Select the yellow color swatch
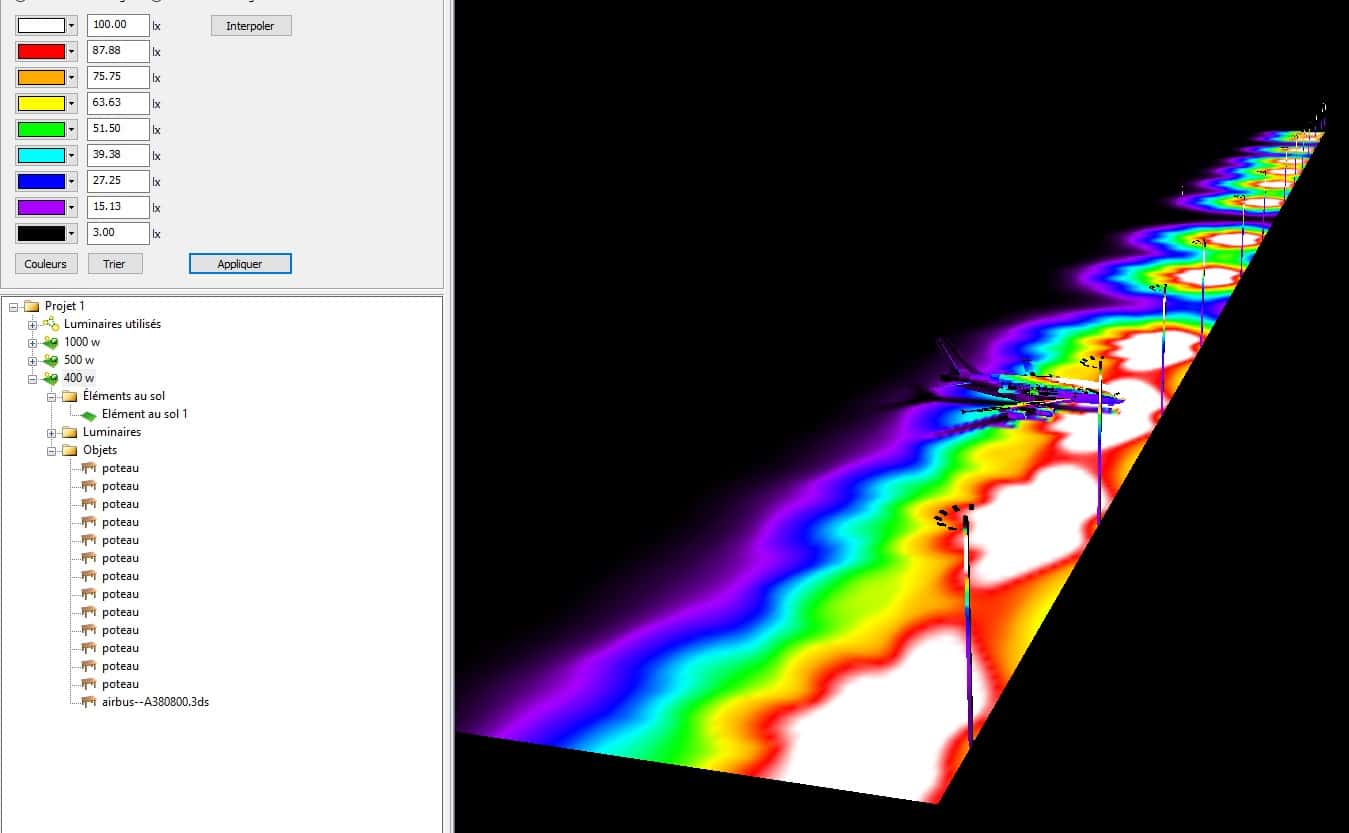The width and height of the screenshot is (1349, 833). (x=41, y=103)
